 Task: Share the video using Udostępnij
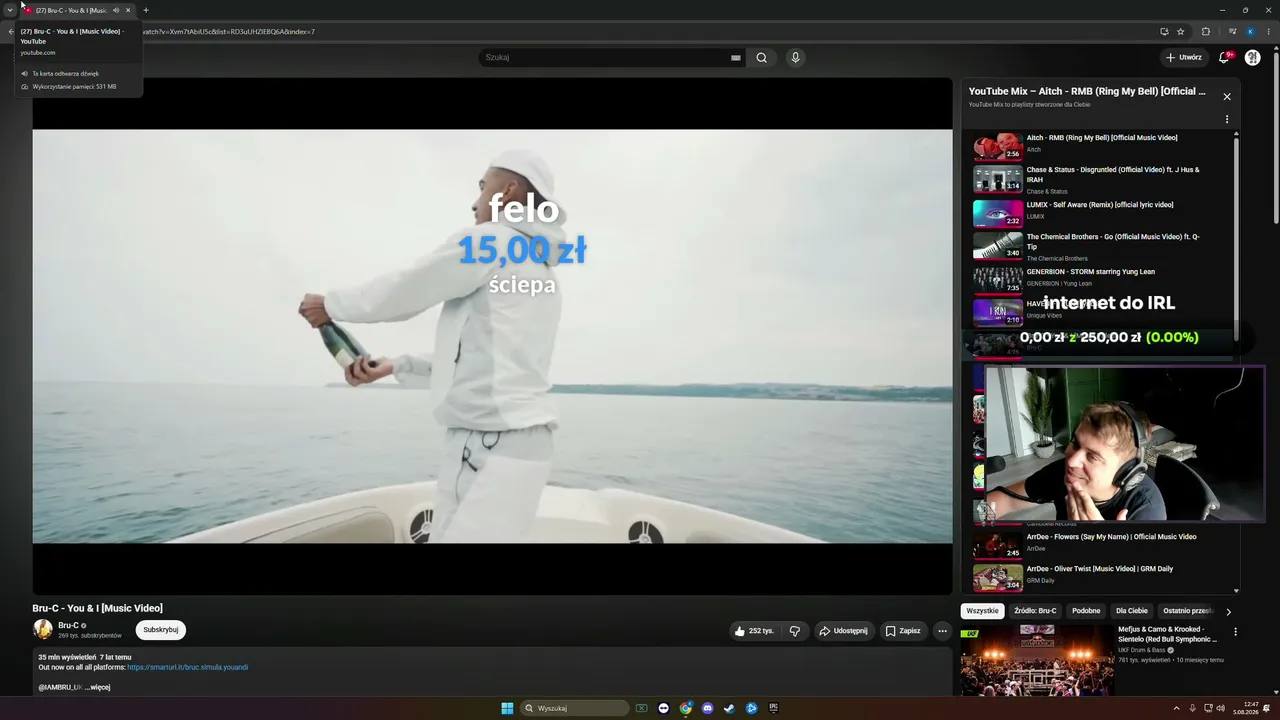click(843, 631)
